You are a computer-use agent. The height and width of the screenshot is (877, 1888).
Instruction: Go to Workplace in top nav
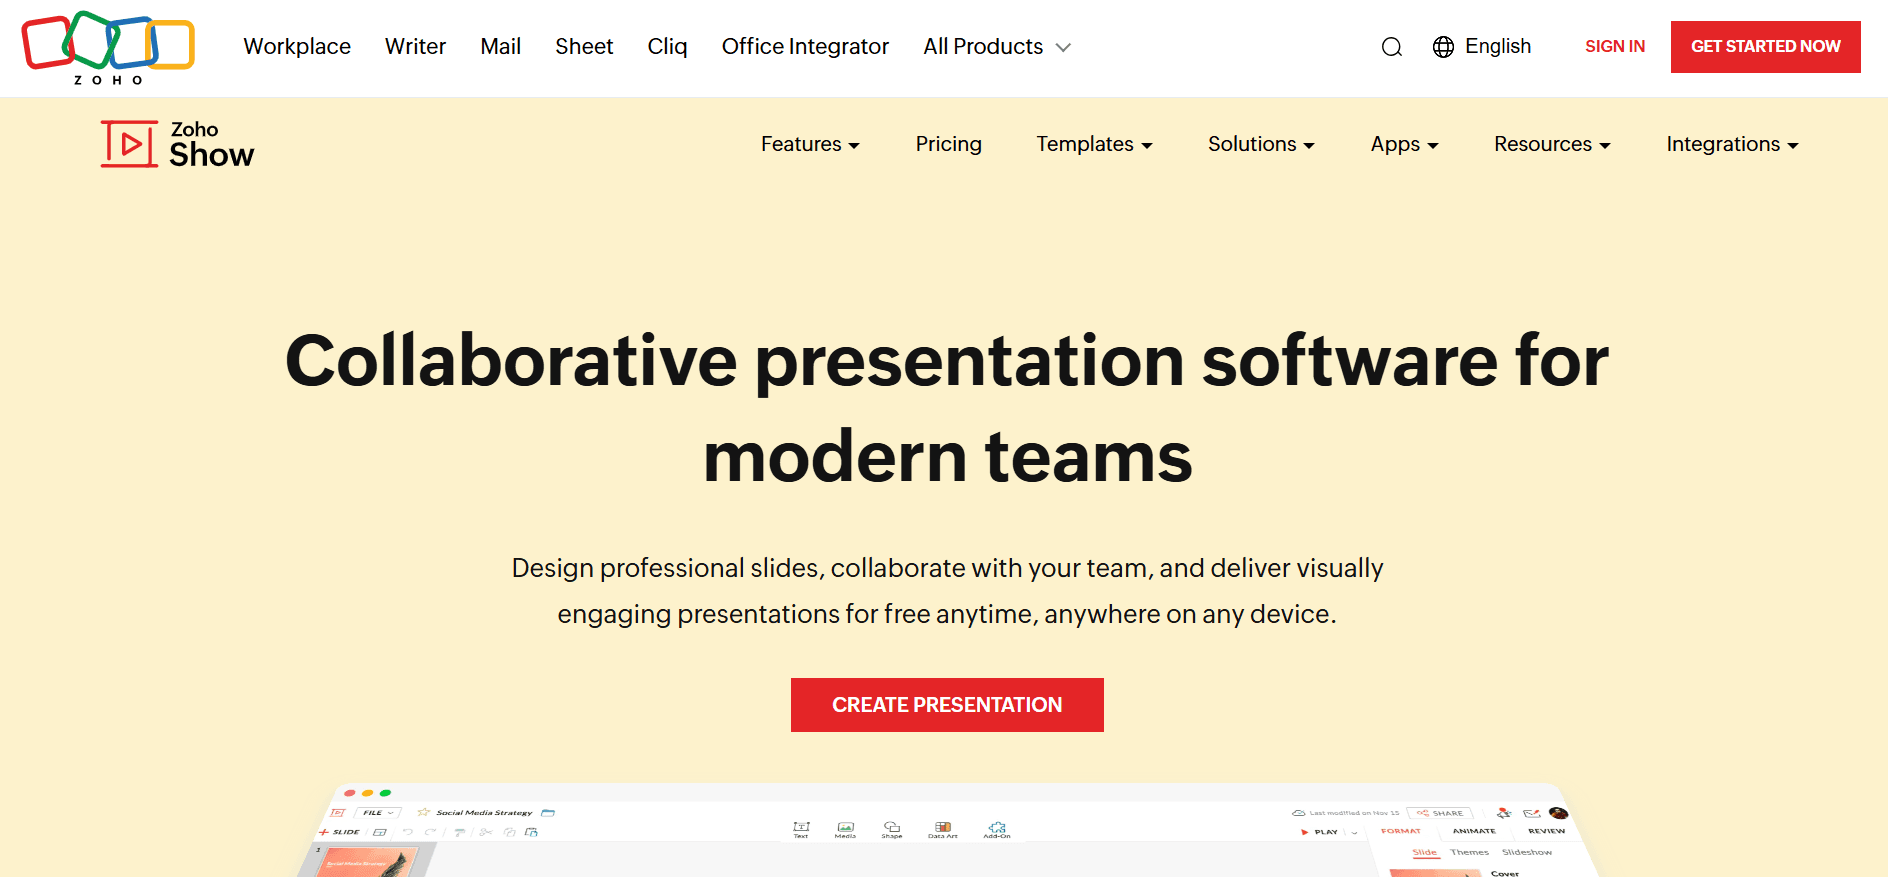tap(297, 47)
